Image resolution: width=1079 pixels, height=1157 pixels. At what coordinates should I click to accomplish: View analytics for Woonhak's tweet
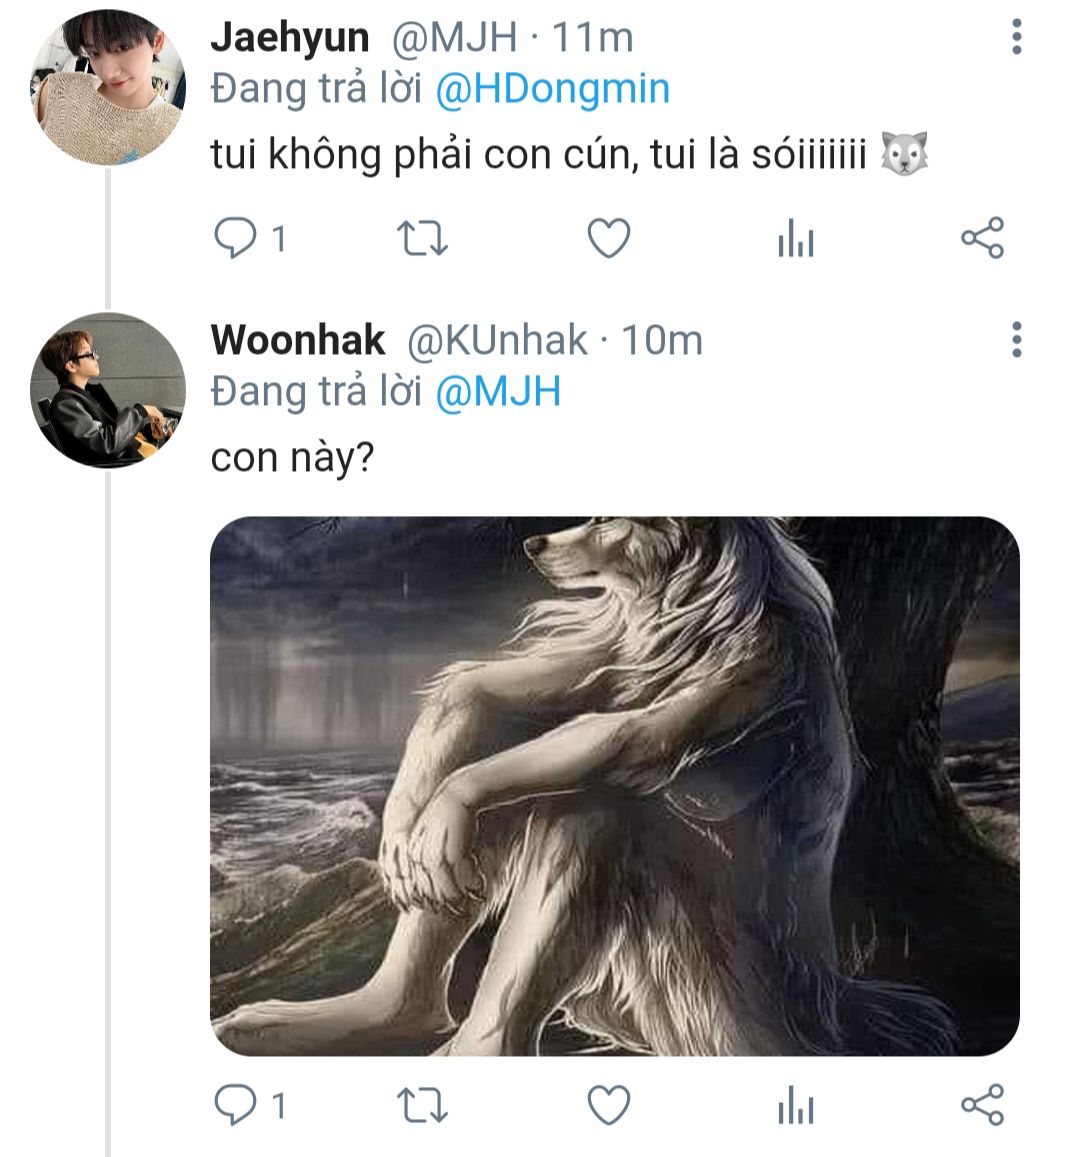tap(795, 1107)
